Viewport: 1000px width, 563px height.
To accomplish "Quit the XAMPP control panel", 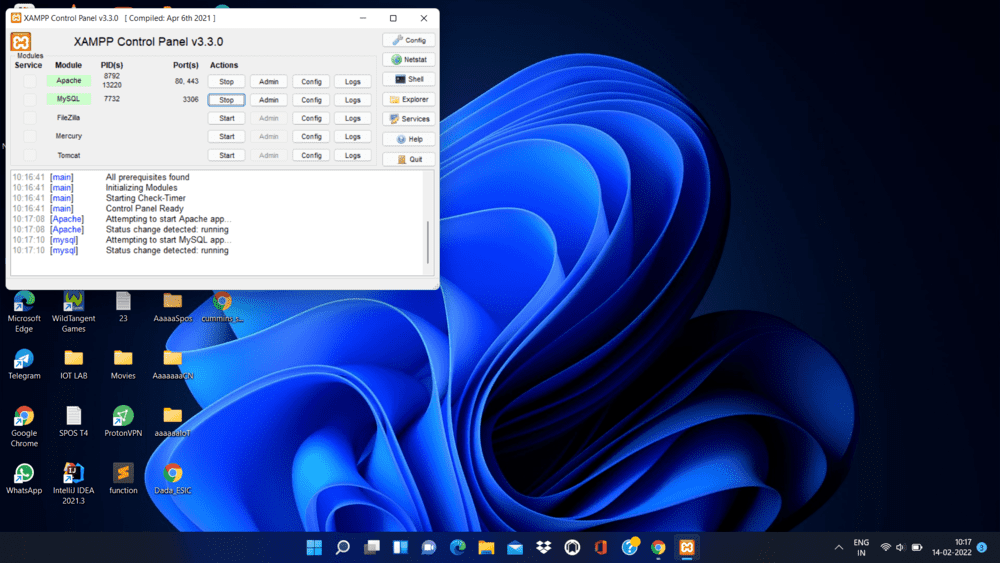I will (408, 159).
